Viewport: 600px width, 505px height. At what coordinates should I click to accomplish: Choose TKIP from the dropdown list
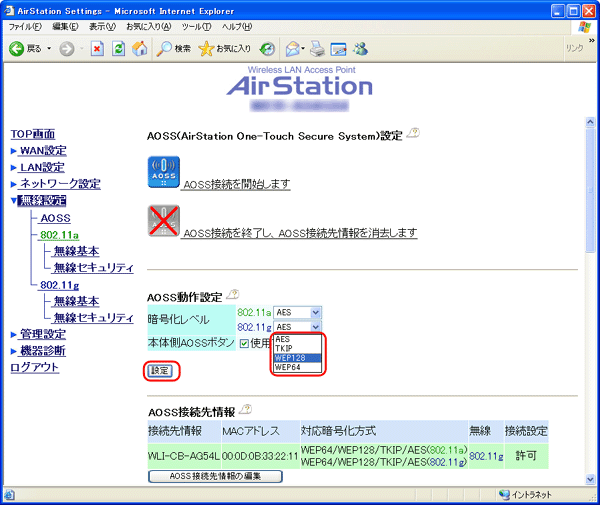(x=297, y=348)
